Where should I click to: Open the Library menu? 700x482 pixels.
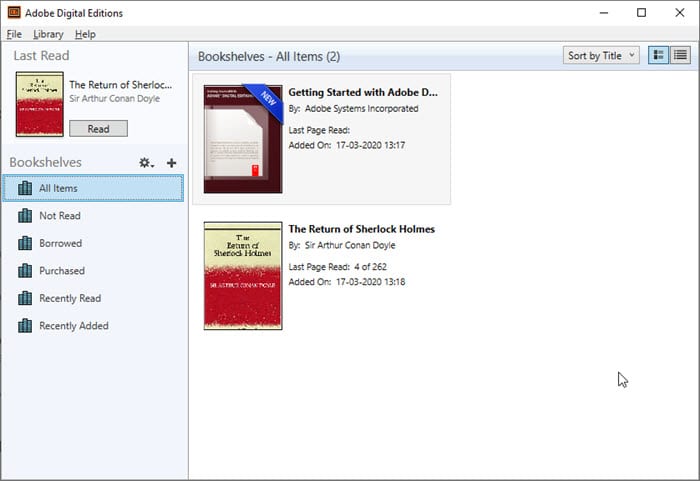(48, 34)
